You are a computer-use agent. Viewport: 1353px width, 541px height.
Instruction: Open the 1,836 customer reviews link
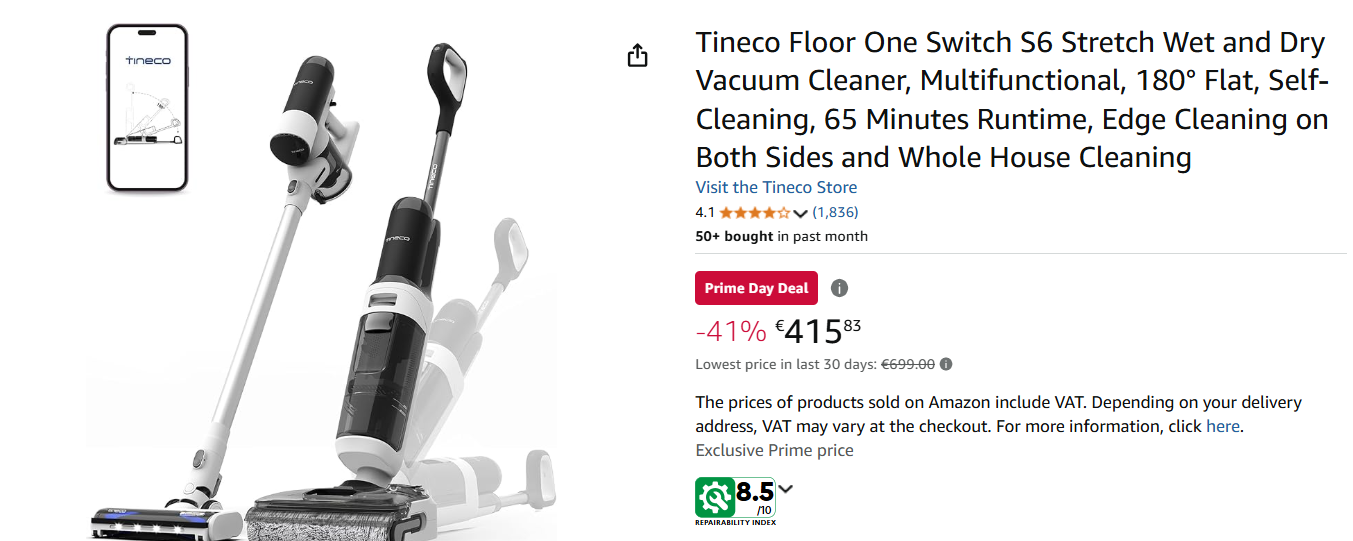point(835,212)
